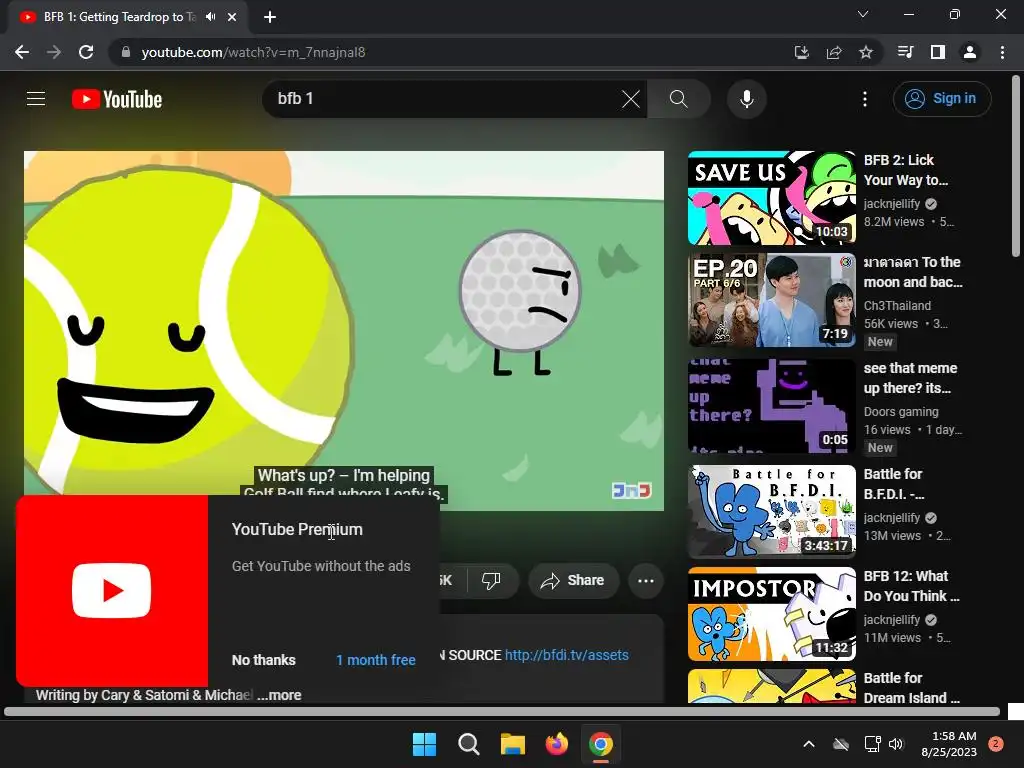Install app icon in the address bar
This screenshot has height=768, width=1024.
tap(801, 52)
